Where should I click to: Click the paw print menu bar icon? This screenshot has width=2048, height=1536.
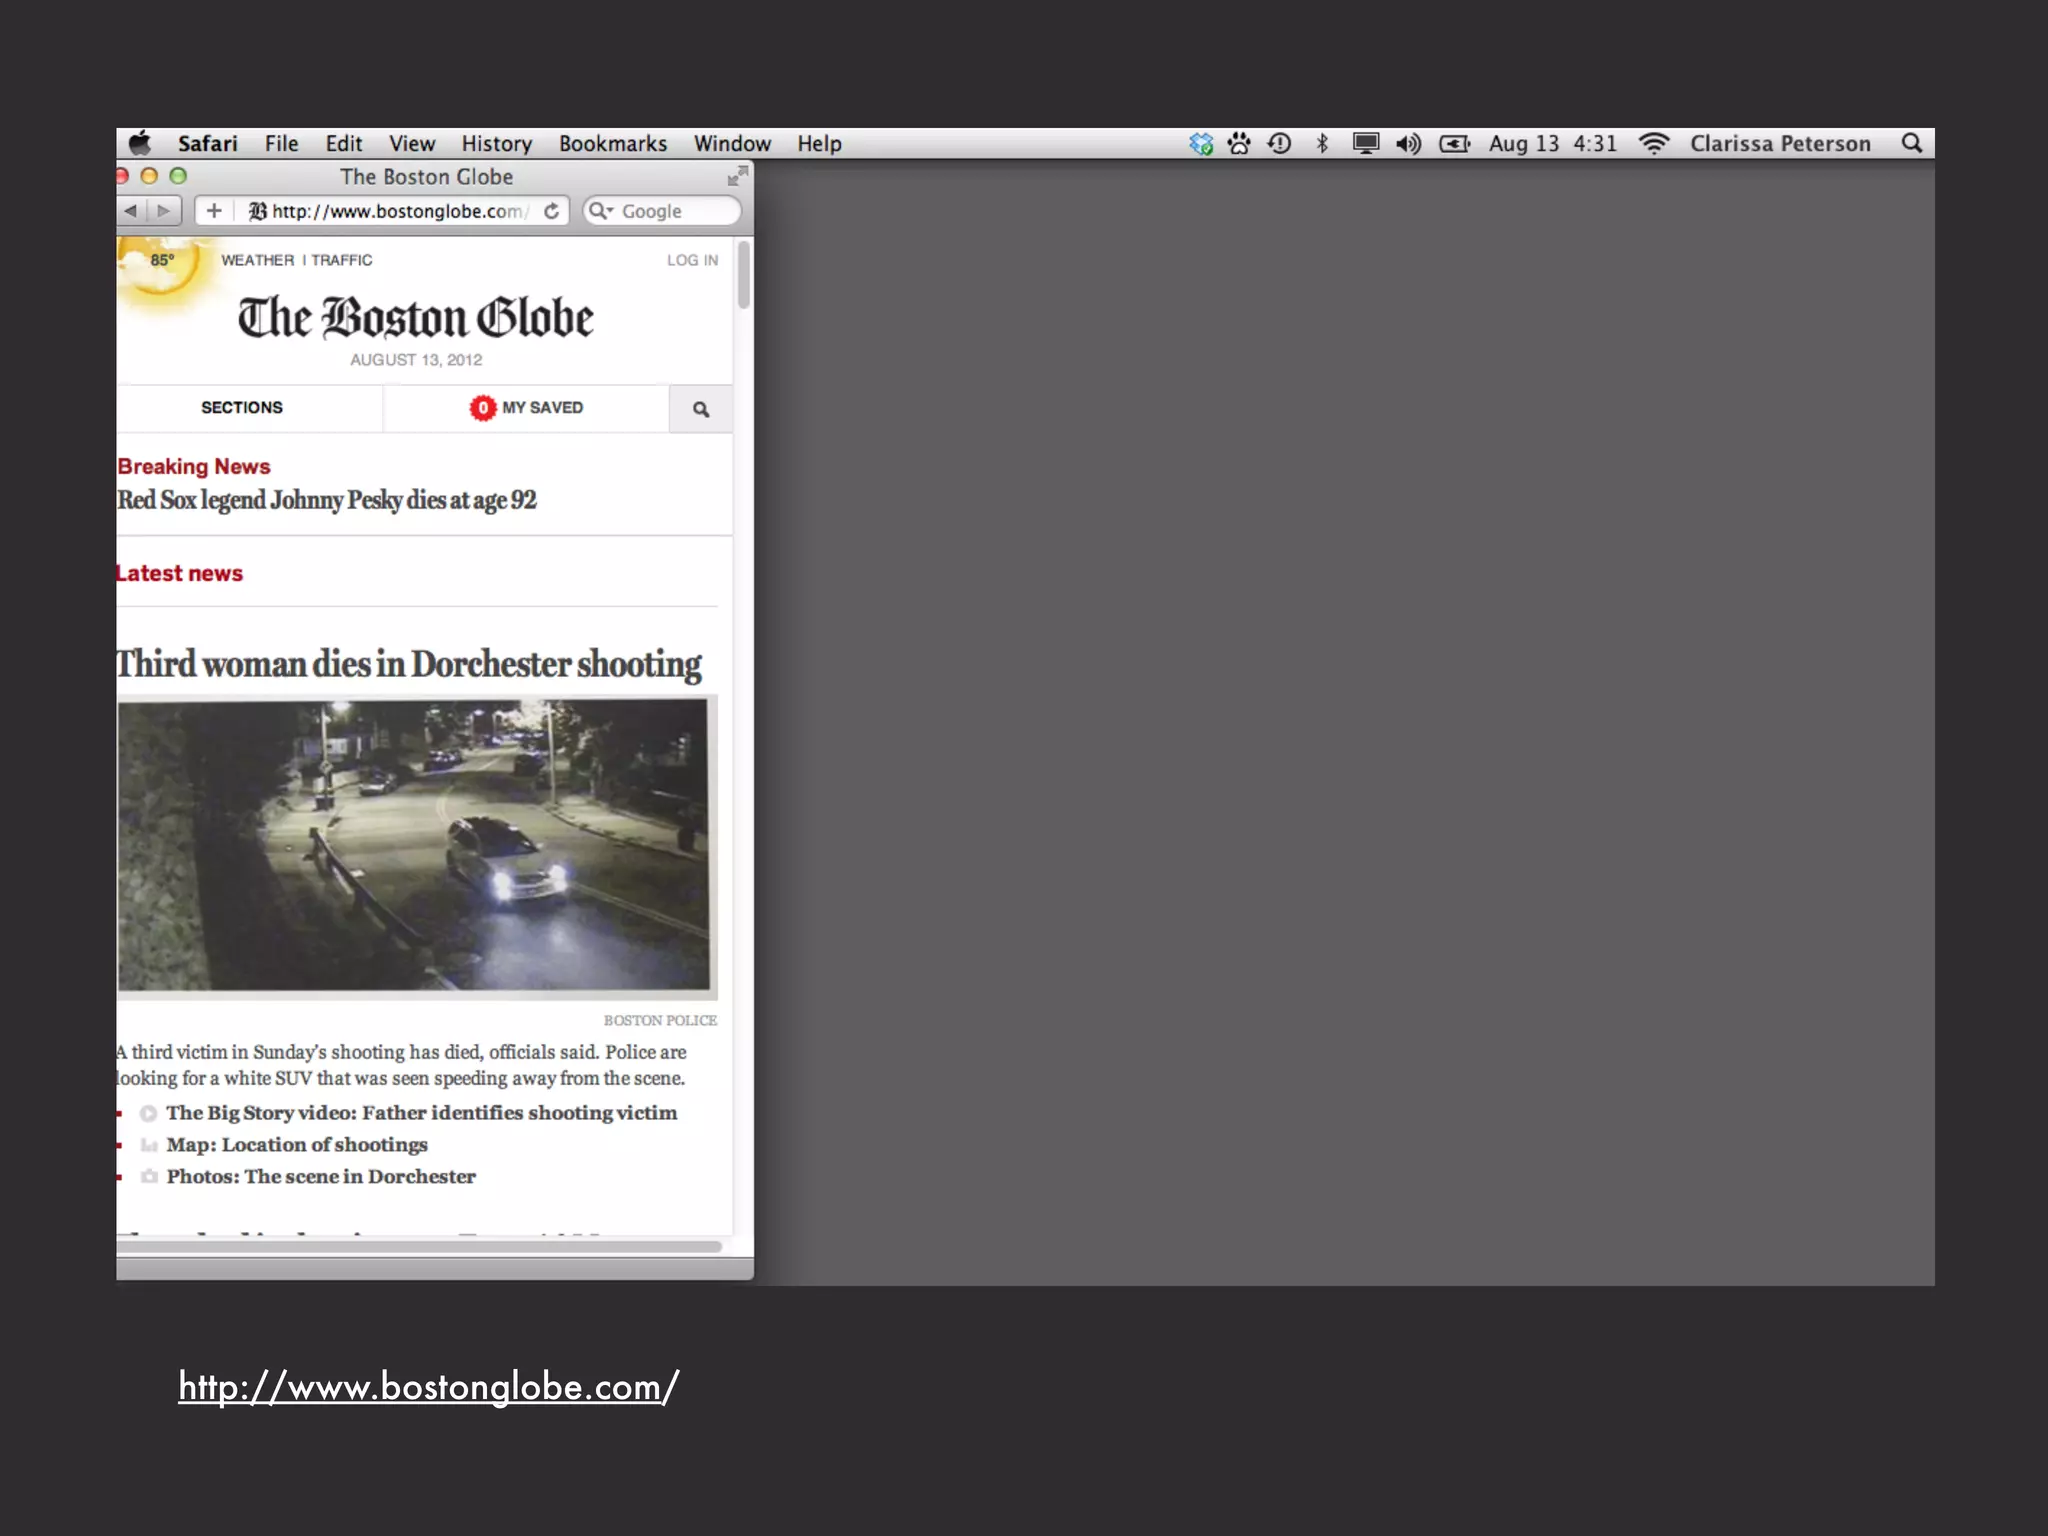point(1240,143)
